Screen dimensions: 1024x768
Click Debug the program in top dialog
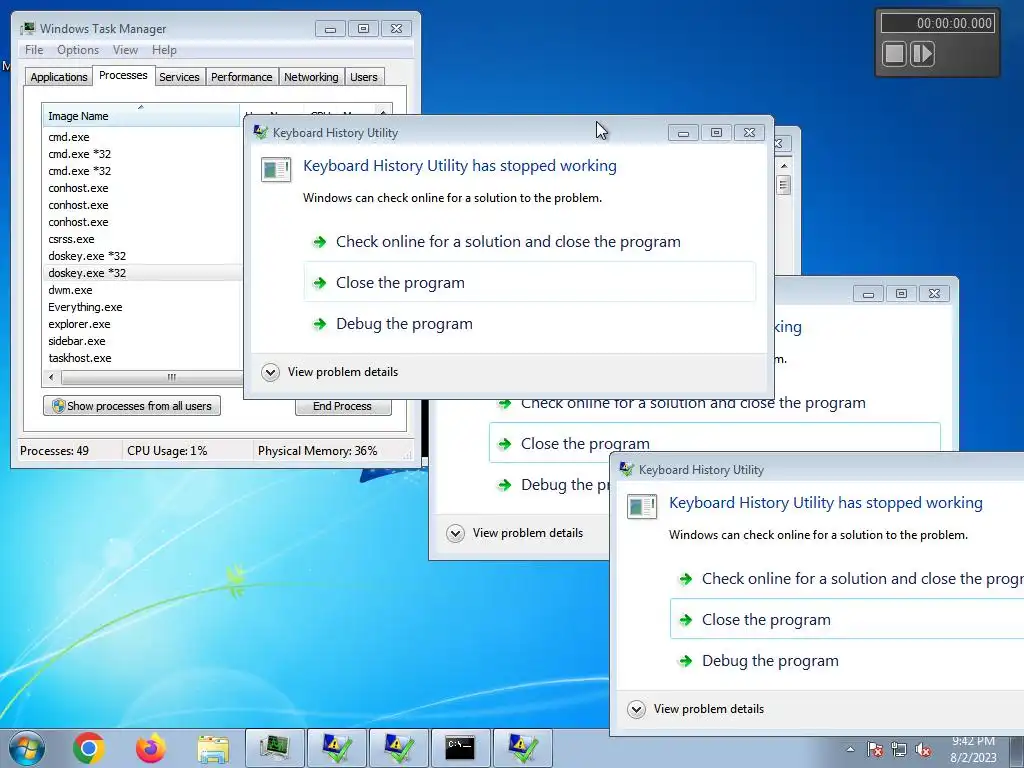530,324
